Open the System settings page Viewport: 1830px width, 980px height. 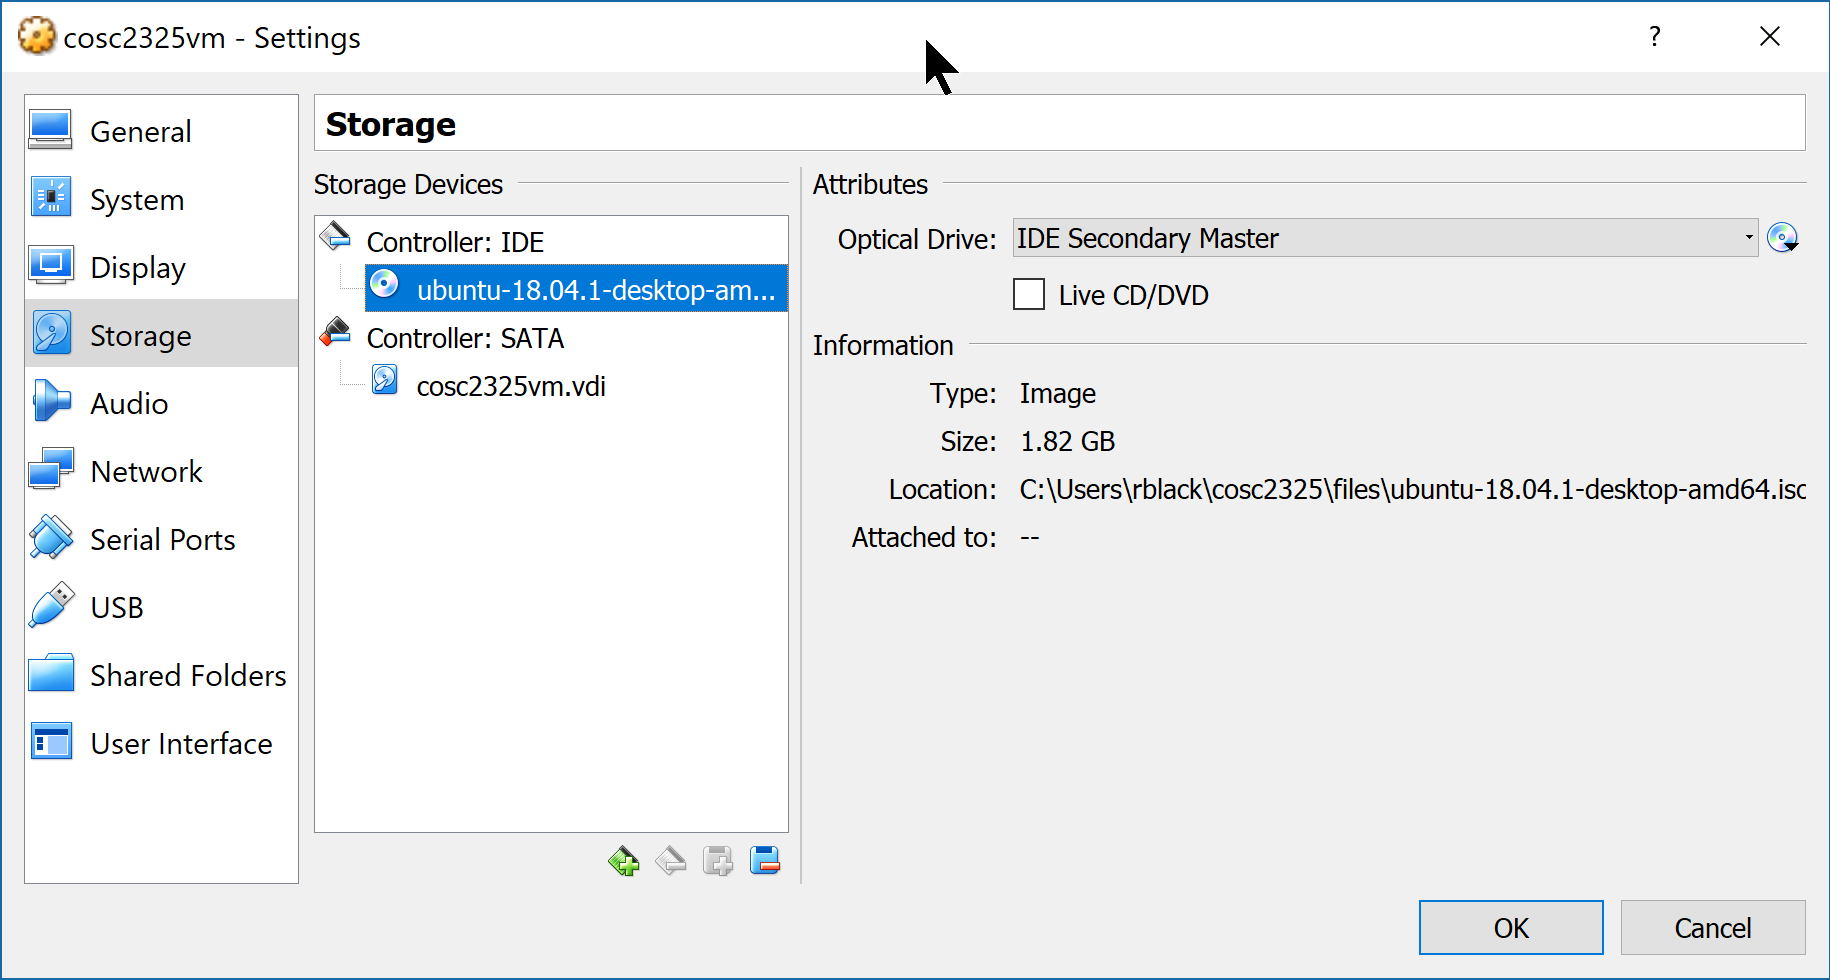point(161,199)
